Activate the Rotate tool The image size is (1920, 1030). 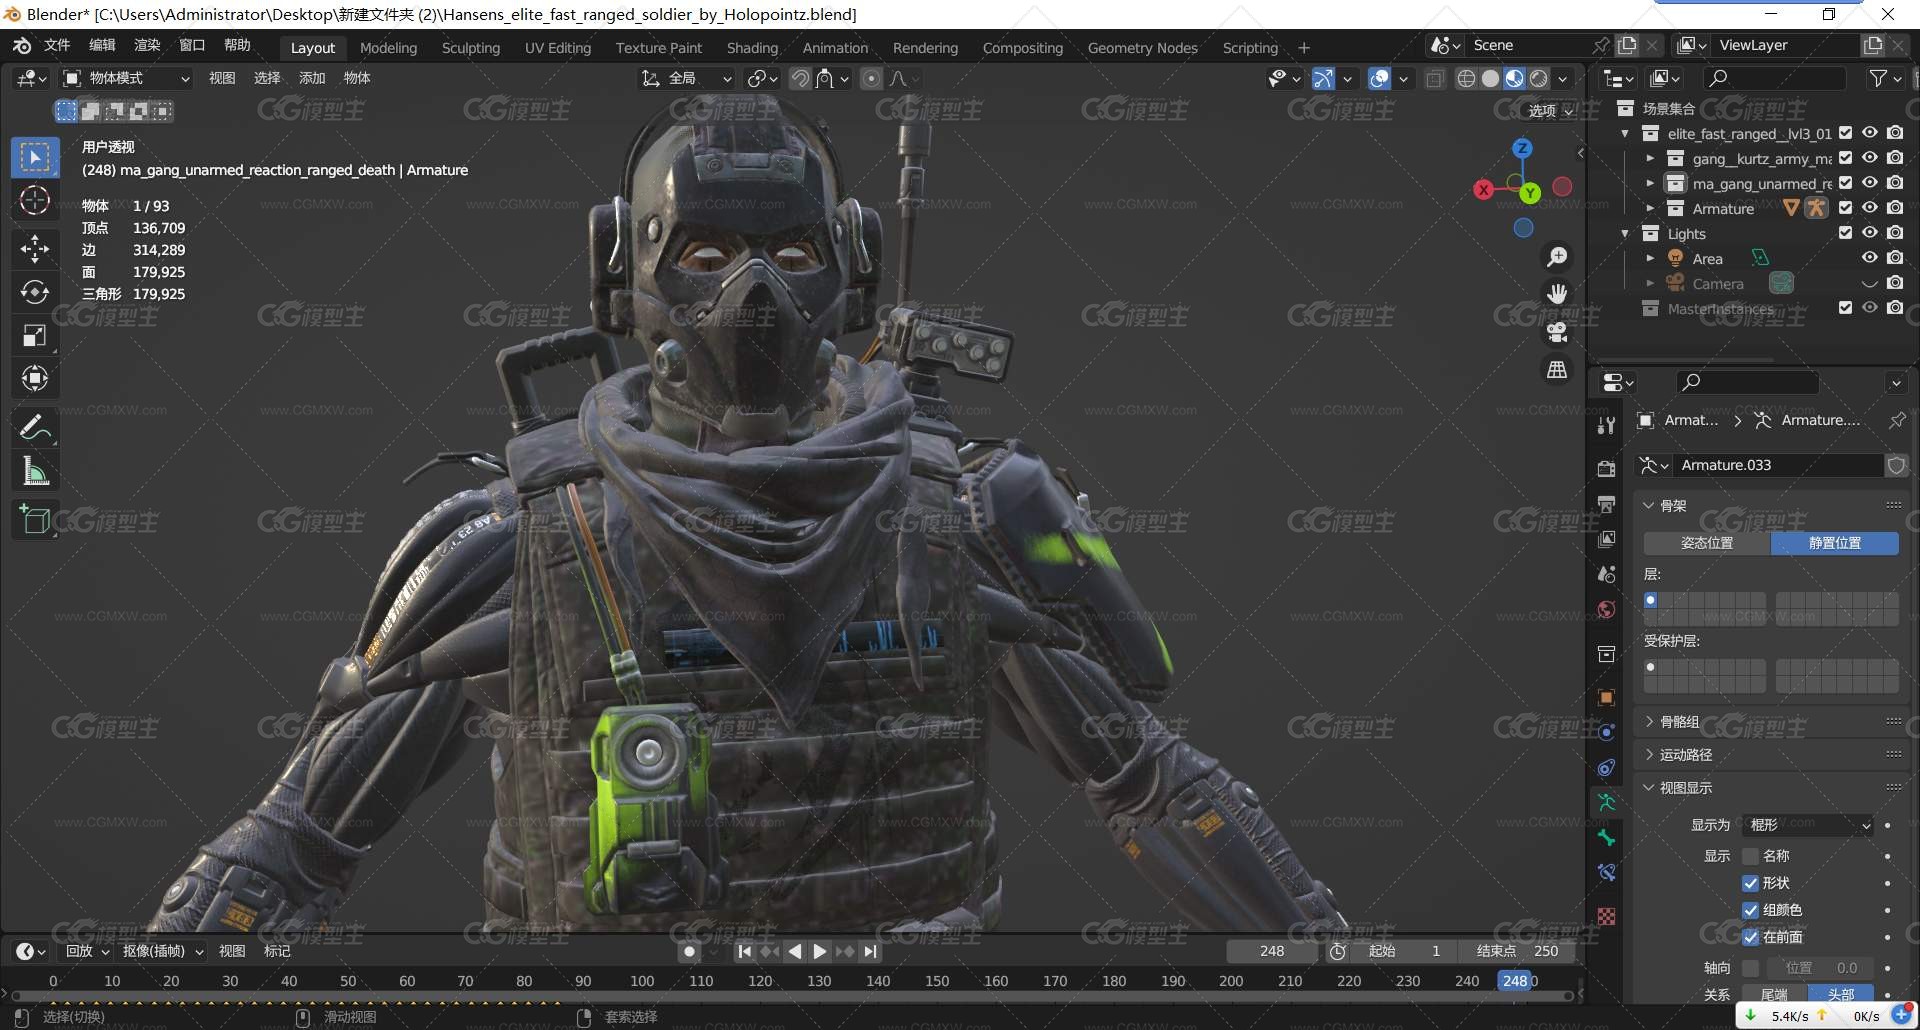pos(35,292)
